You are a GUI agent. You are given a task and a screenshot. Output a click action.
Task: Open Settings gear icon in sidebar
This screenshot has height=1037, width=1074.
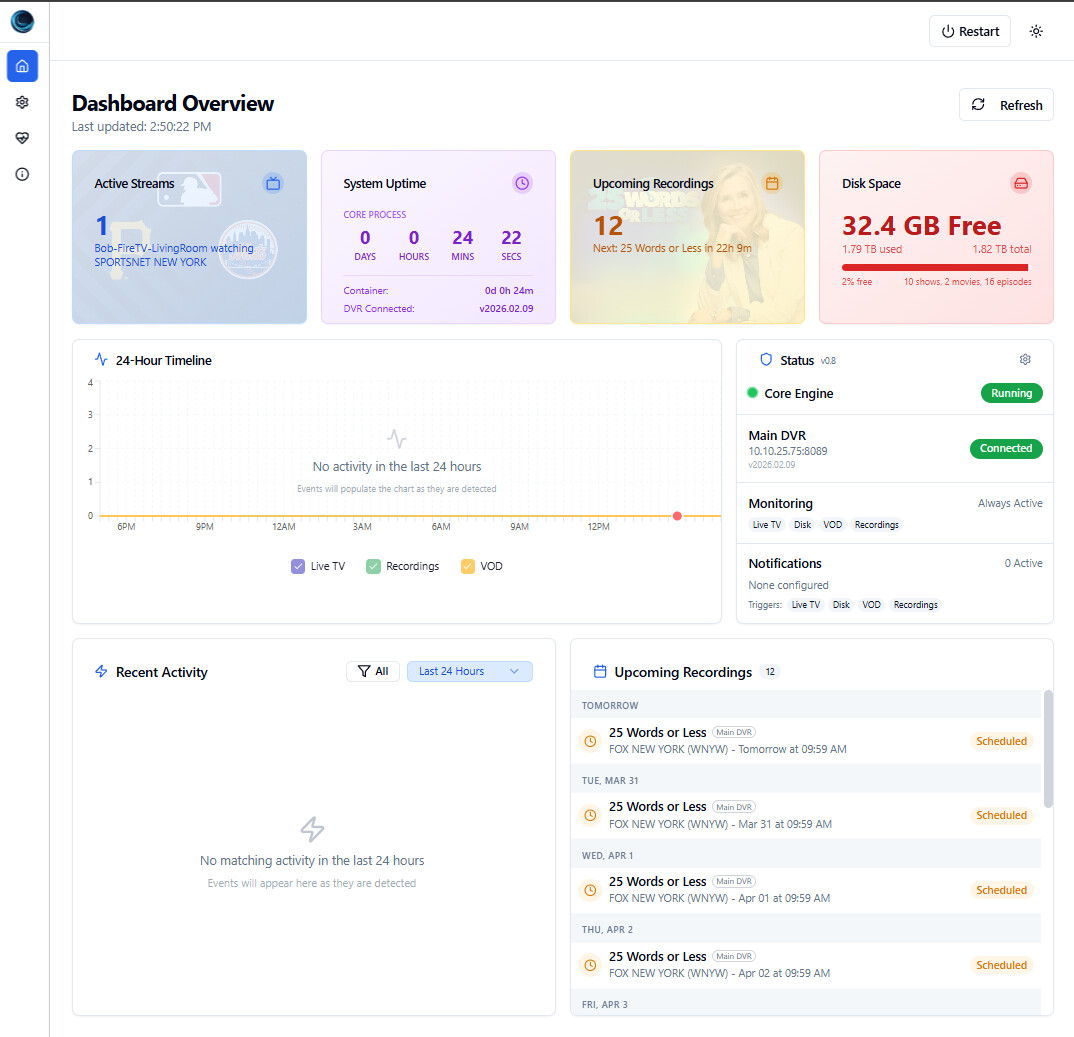(x=22, y=102)
